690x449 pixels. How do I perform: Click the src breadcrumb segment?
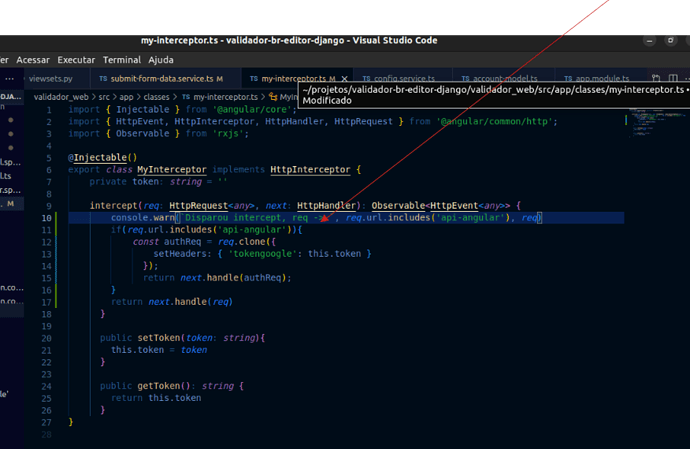(104, 97)
